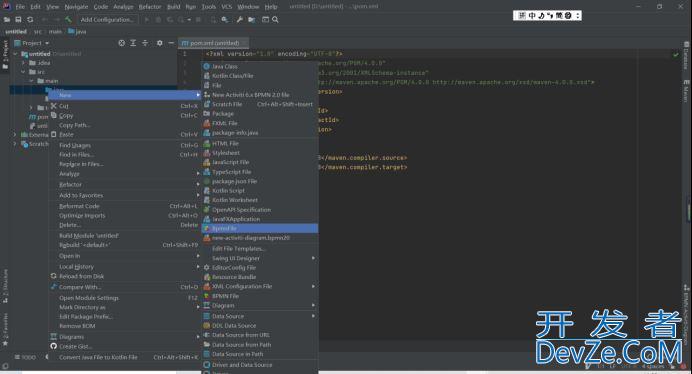Open the Database tool window on right edge
The width and height of the screenshot is (692, 374).
coord(686,55)
